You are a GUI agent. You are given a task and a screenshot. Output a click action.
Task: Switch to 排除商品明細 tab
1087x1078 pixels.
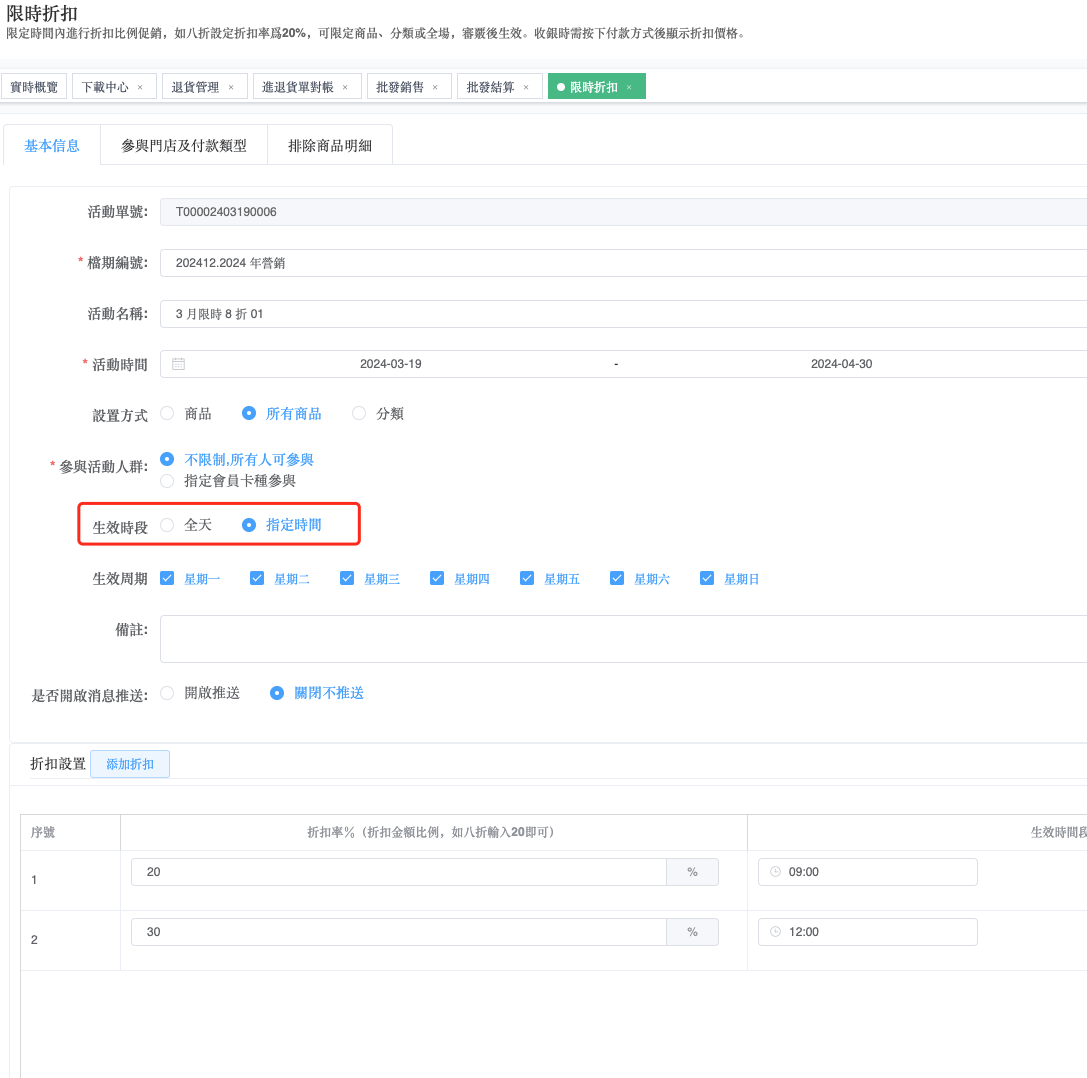point(330,146)
